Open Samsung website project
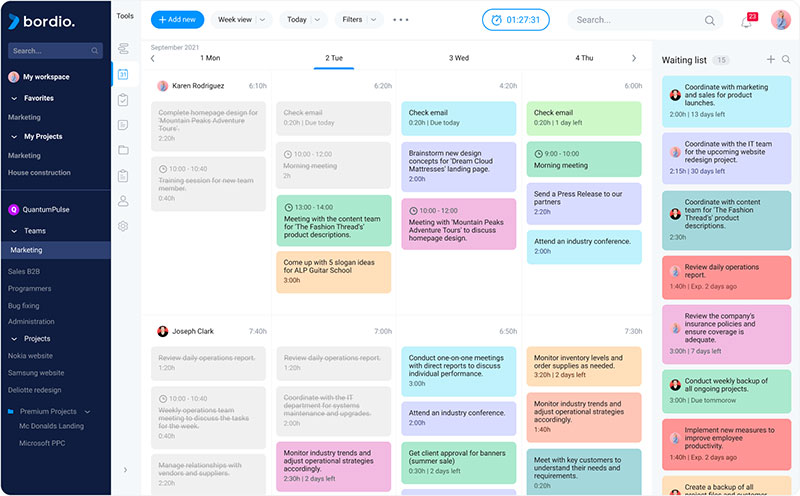This screenshot has height=496, width=800. pyautogui.click(x=36, y=373)
